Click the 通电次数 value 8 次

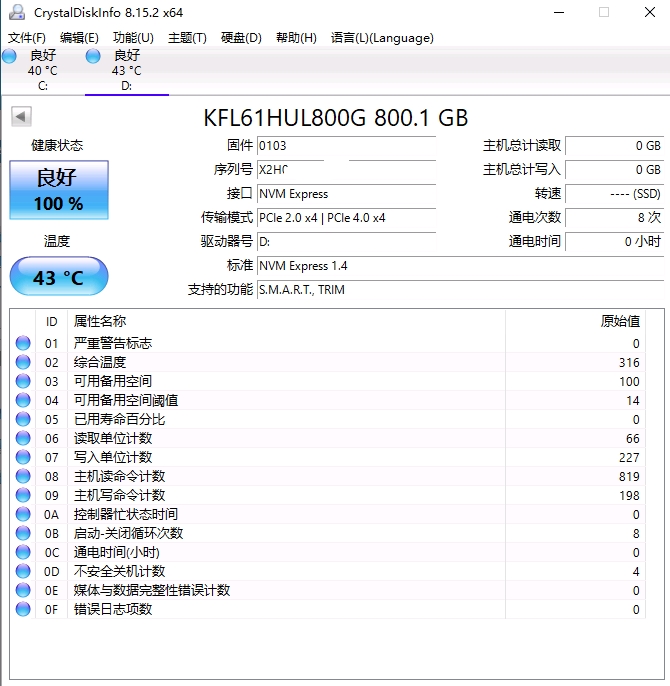[x=614, y=217]
